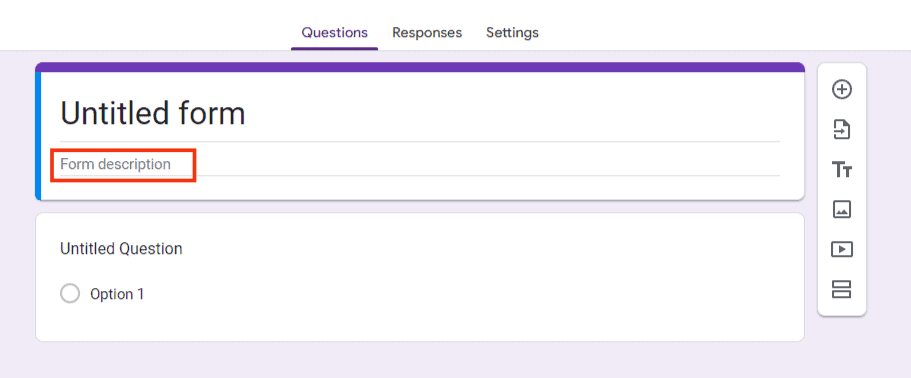Add a new section to the form
The image size is (911, 378).
[842, 289]
